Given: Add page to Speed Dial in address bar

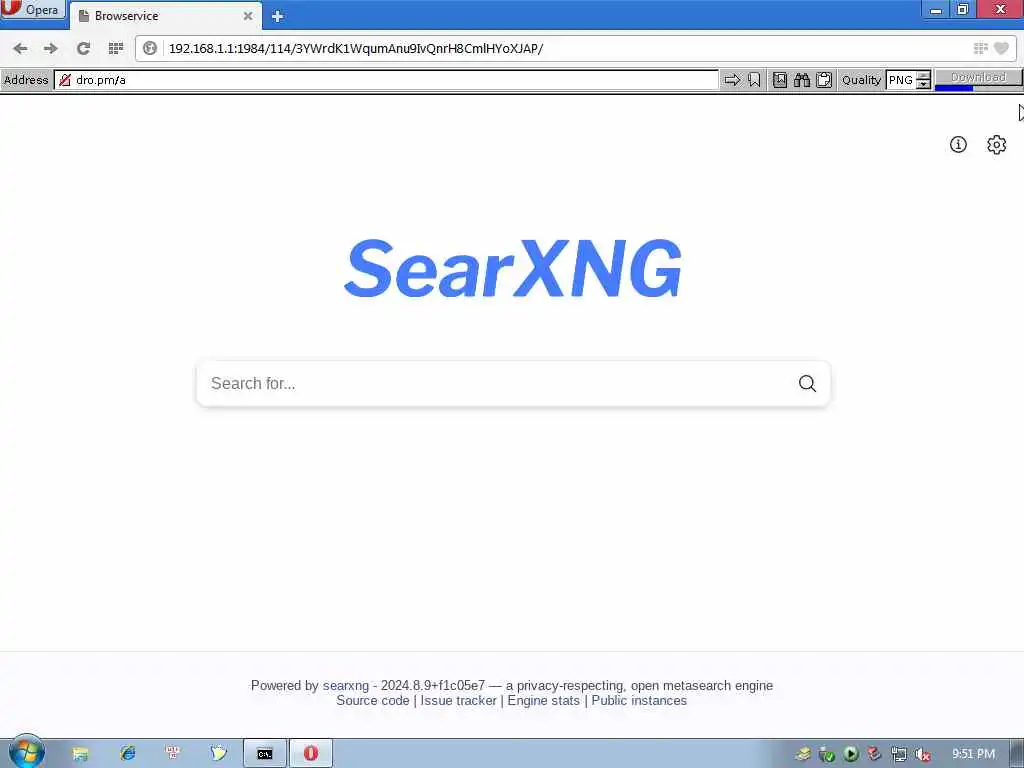Looking at the screenshot, I should (x=980, y=48).
